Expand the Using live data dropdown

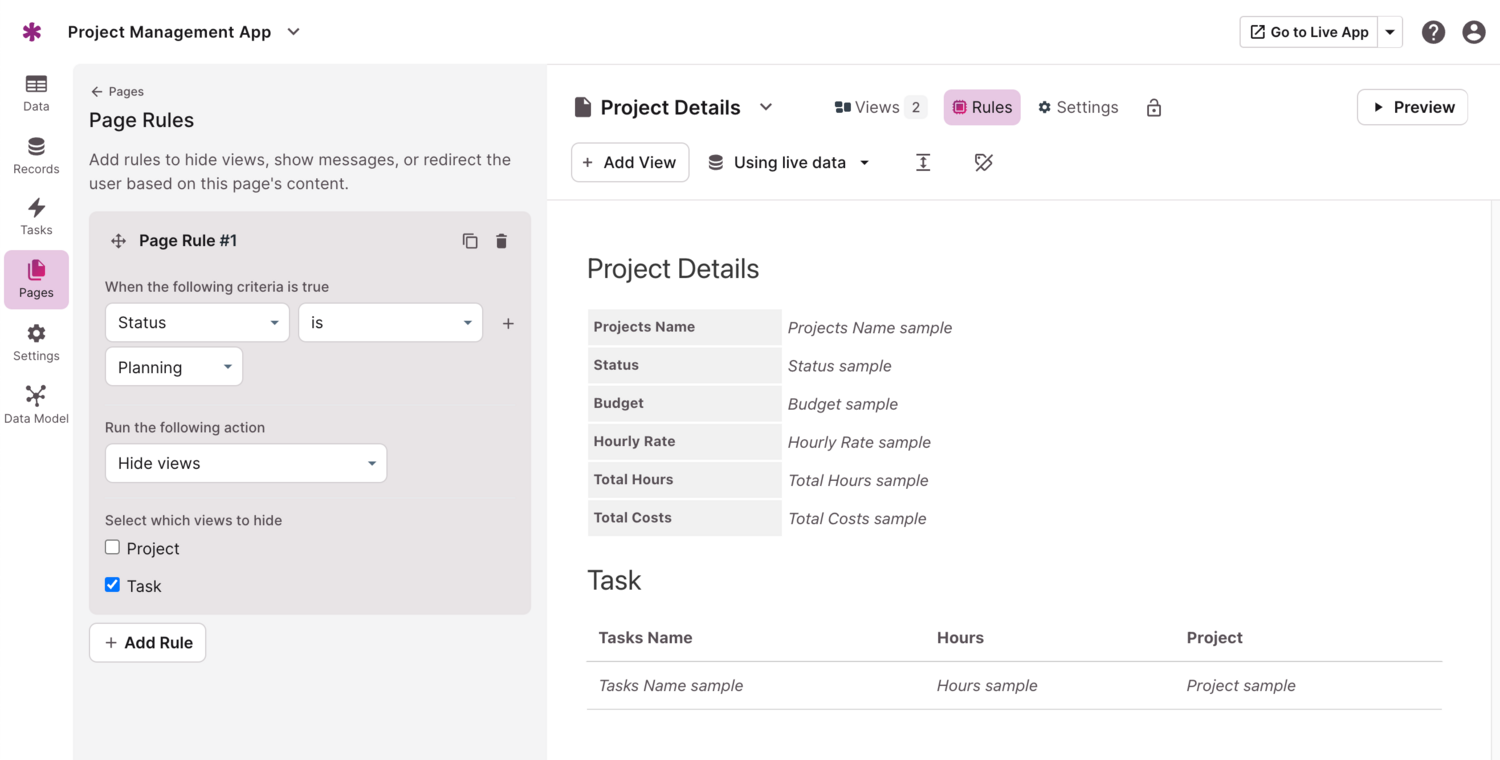pos(789,163)
